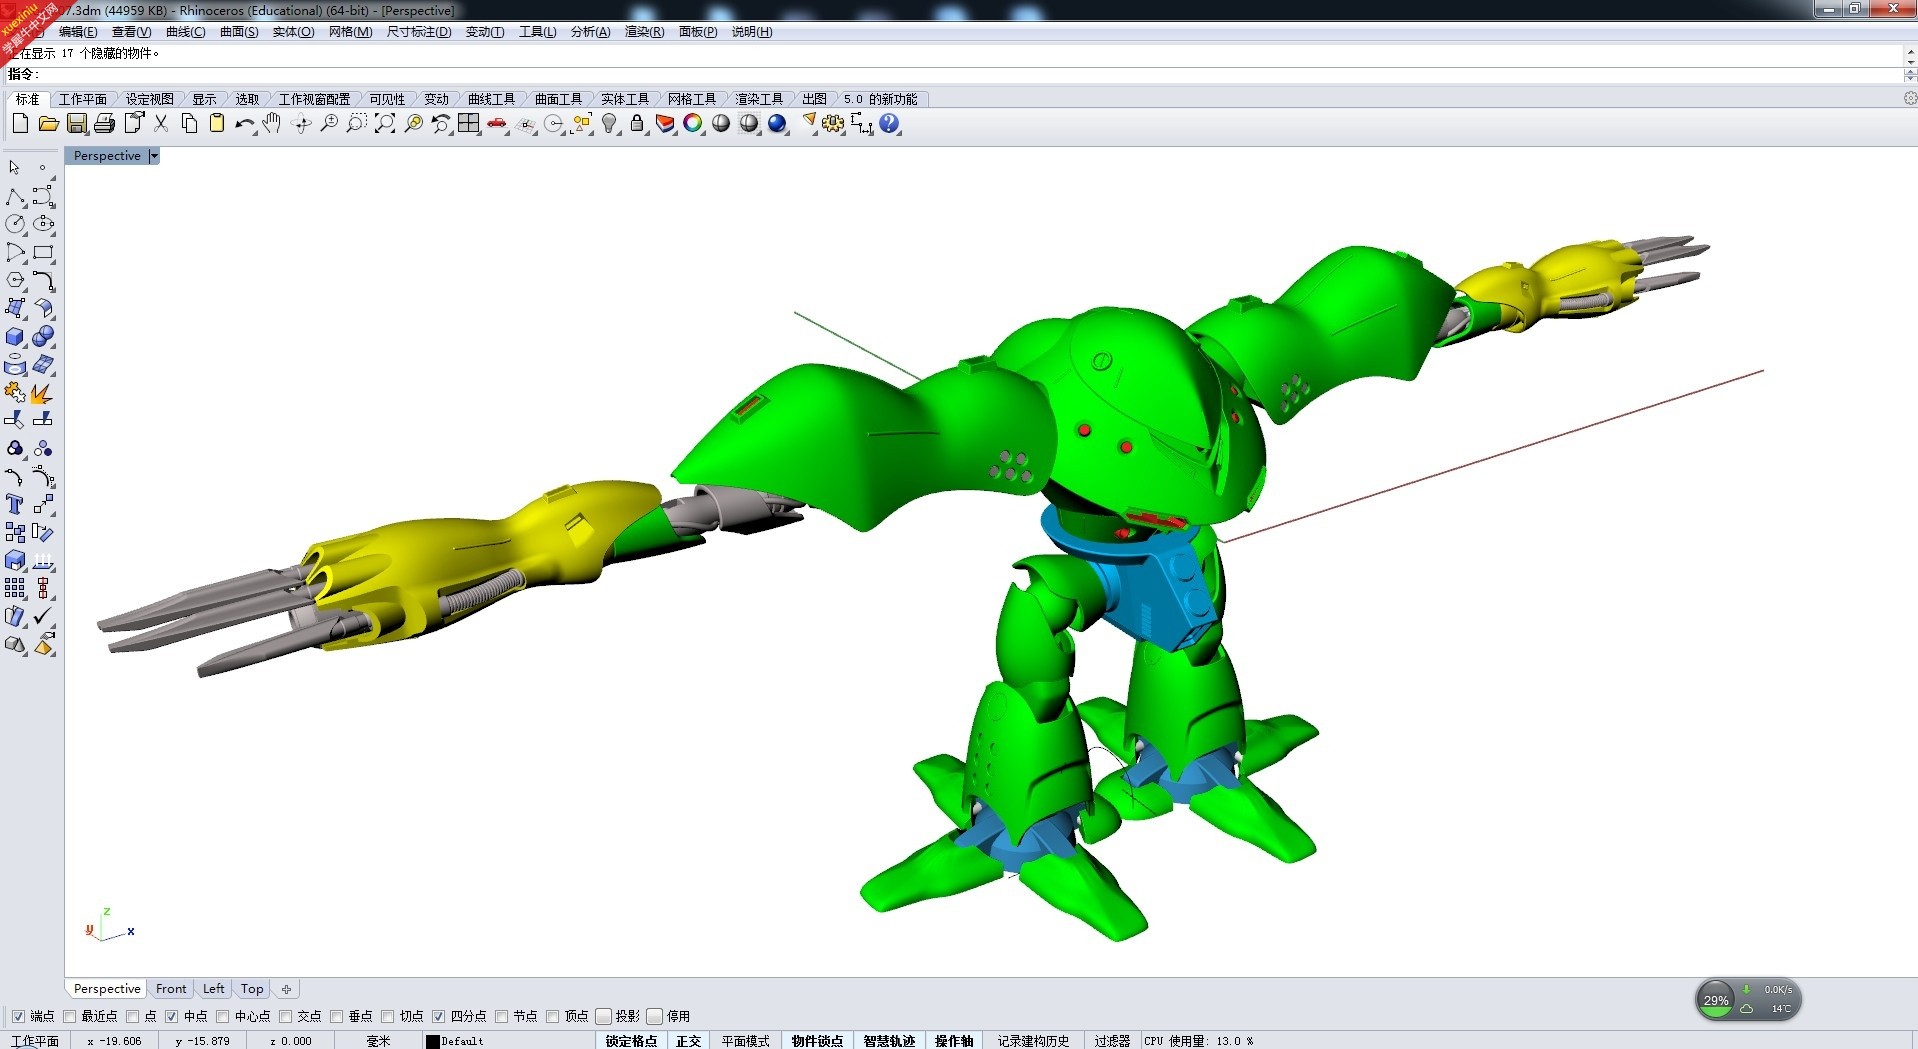Open a file with the folder icon
Image resolution: width=1918 pixels, height=1049 pixels.
click(48, 124)
